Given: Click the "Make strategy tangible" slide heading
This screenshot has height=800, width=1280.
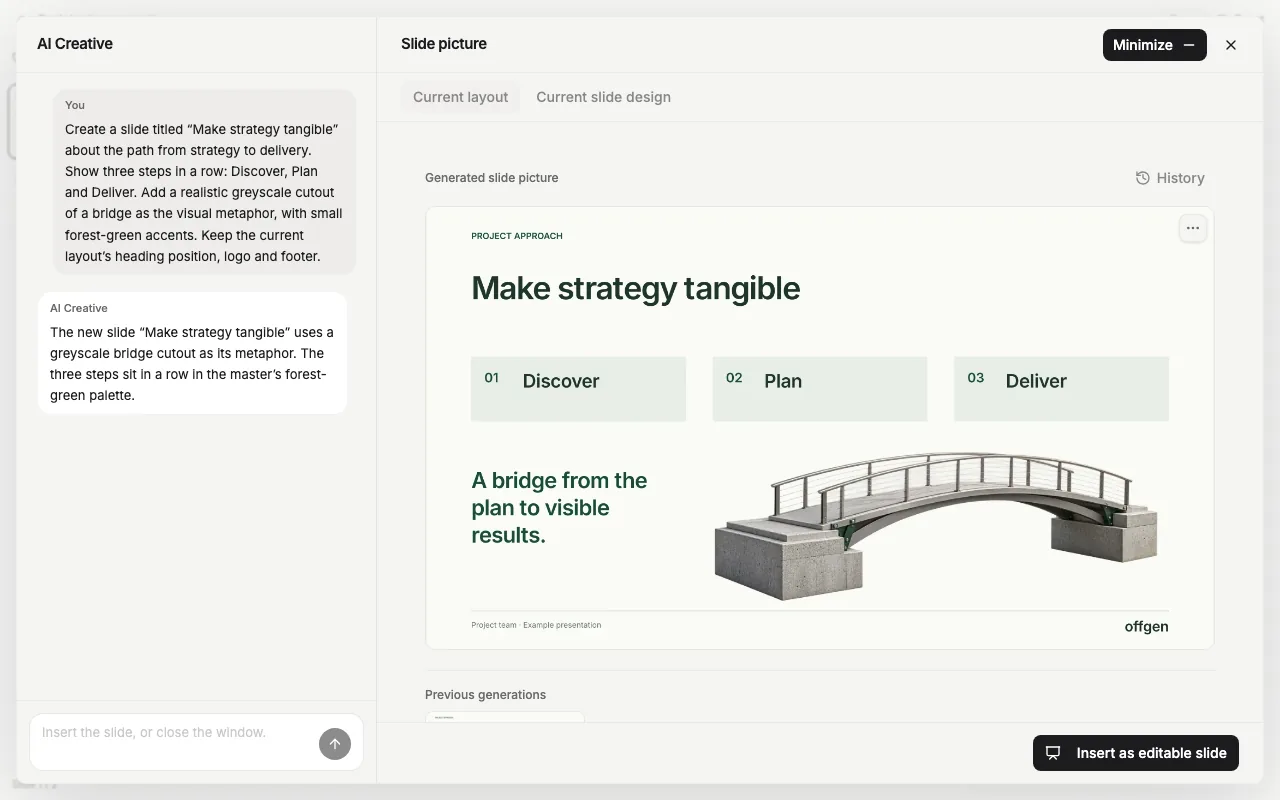Looking at the screenshot, I should point(636,288).
